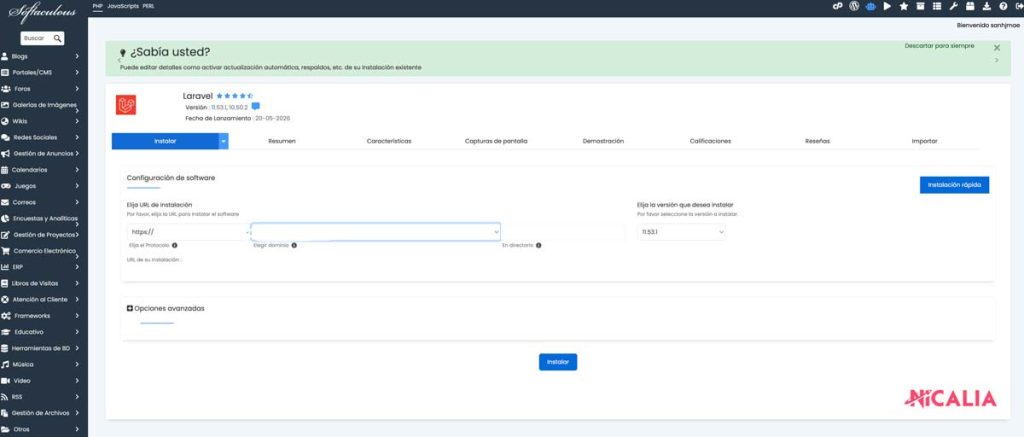
Task: Open the arrow dropdown beside Instalar tab
Action: 223,141
